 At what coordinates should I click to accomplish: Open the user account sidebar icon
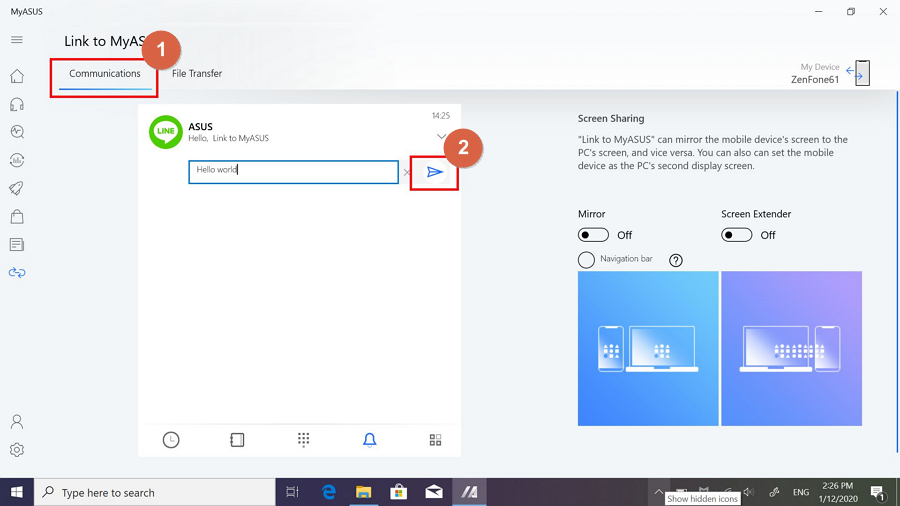pyautogui.click(x=17, y=422)
